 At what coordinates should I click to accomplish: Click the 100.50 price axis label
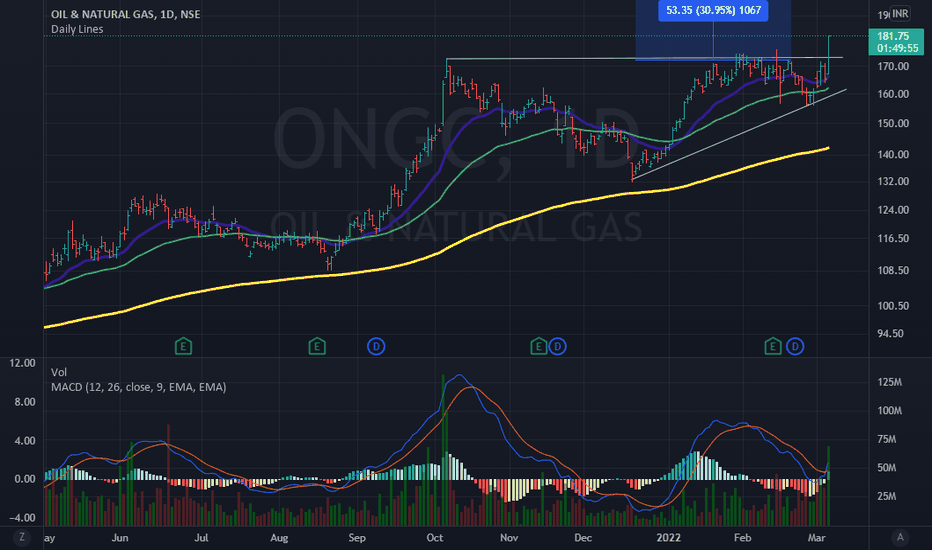click(893, 306)
